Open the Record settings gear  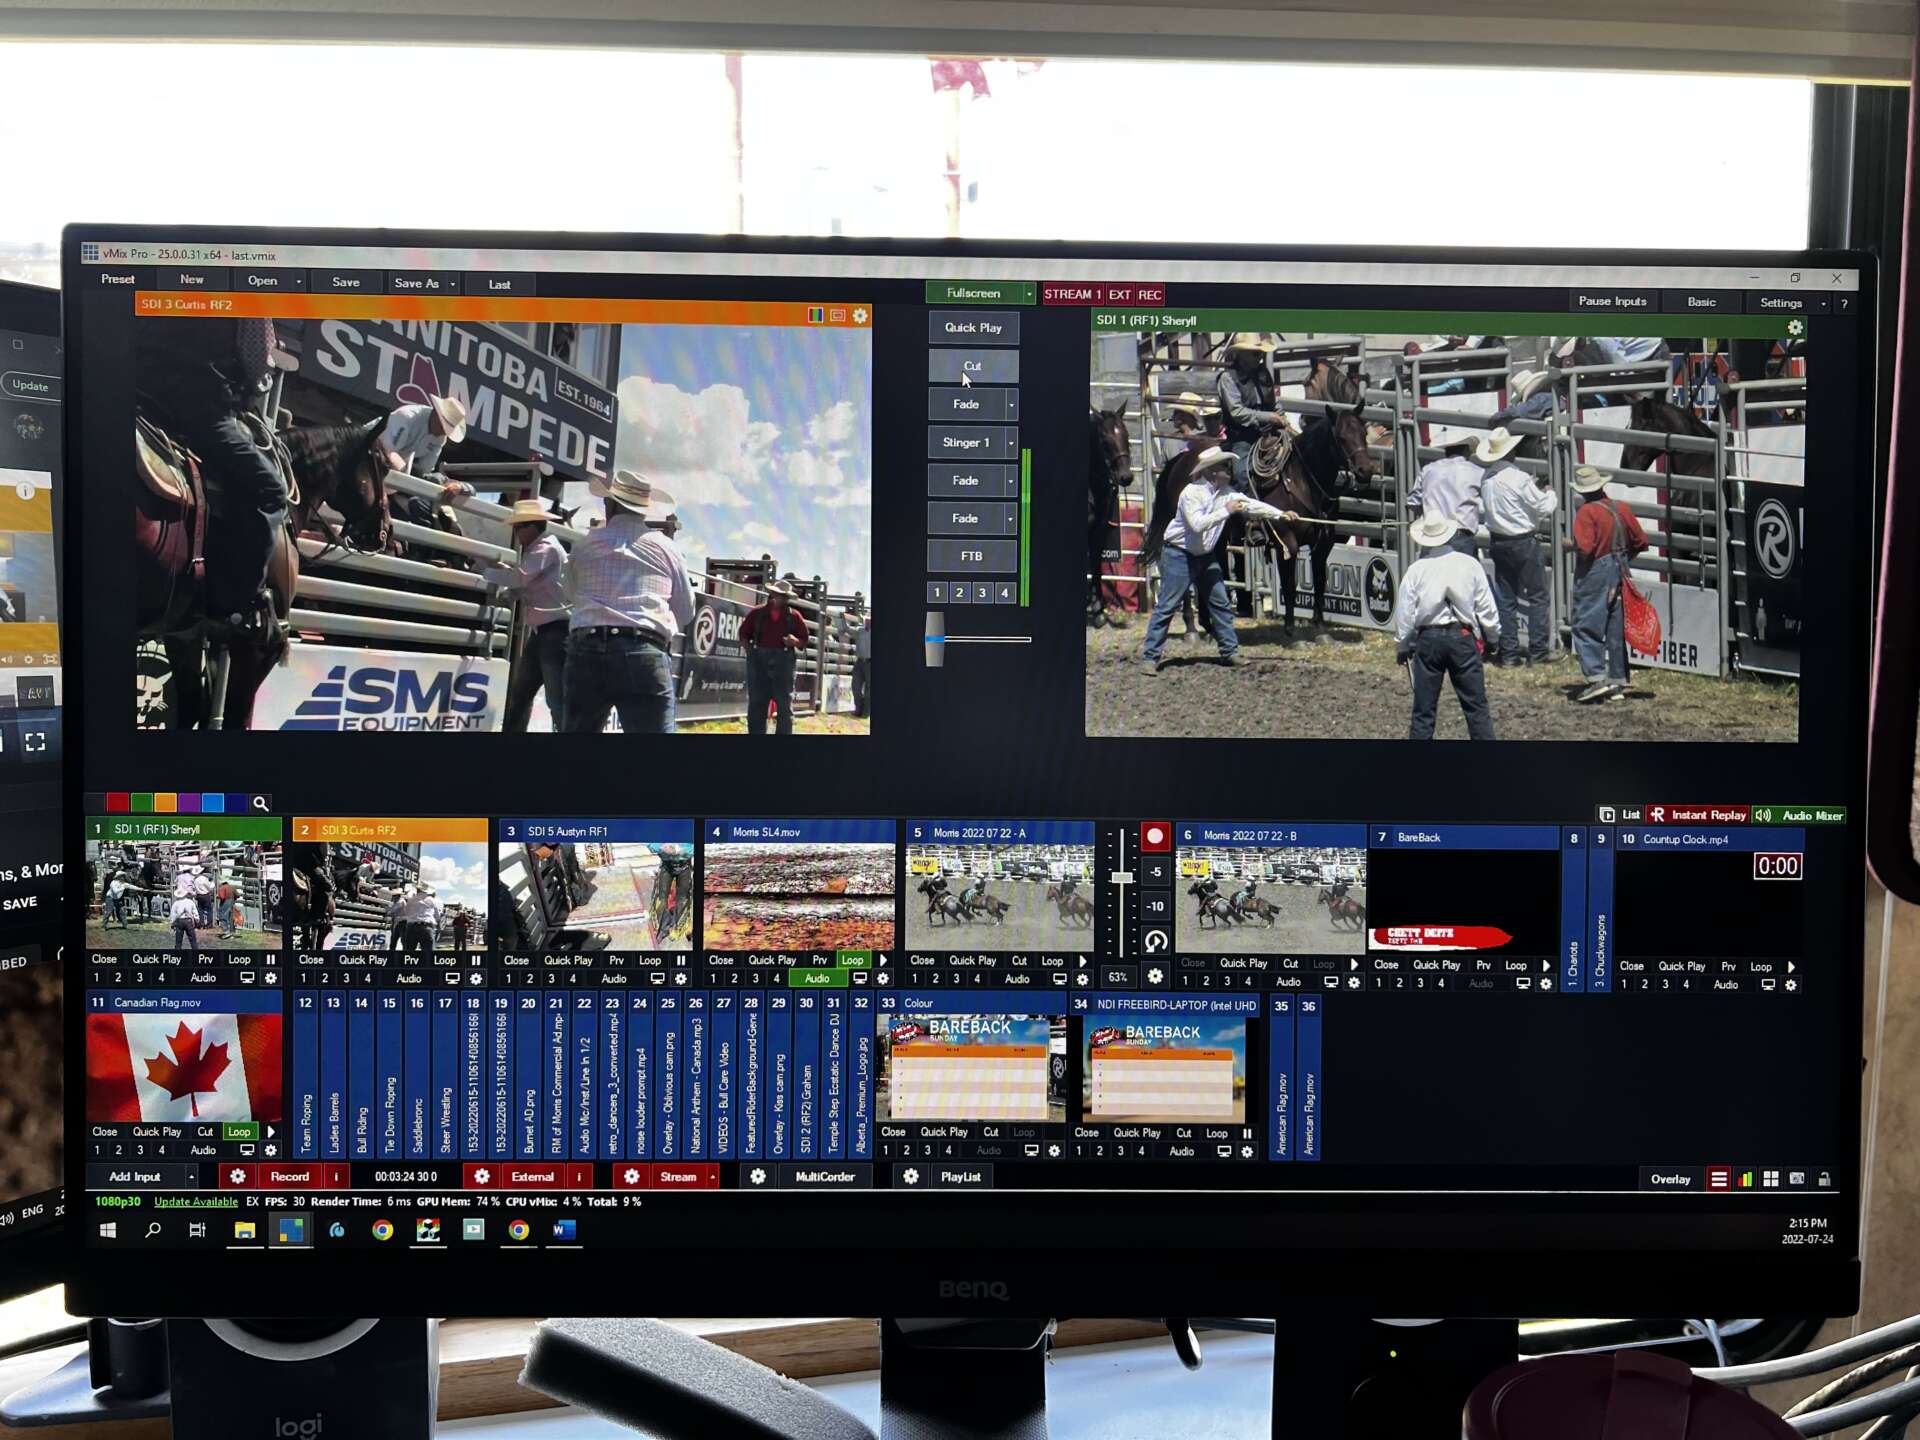(x=237, y=1176)
